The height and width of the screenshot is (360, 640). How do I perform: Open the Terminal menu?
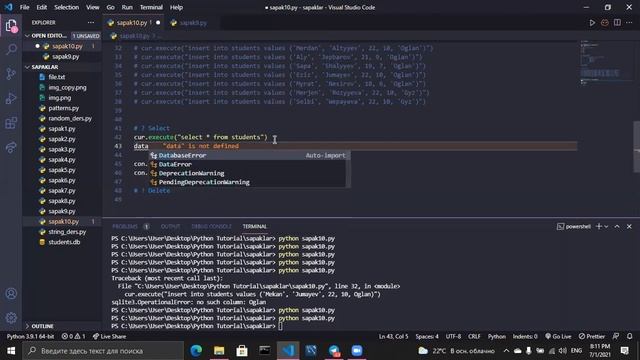pos(151,7)
